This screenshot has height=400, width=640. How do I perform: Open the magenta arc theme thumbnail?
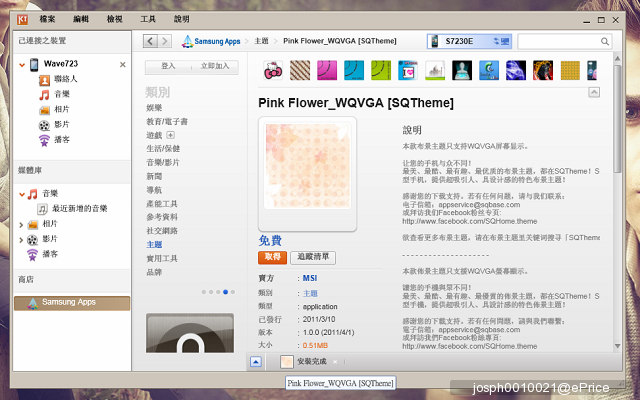(327, 70)
